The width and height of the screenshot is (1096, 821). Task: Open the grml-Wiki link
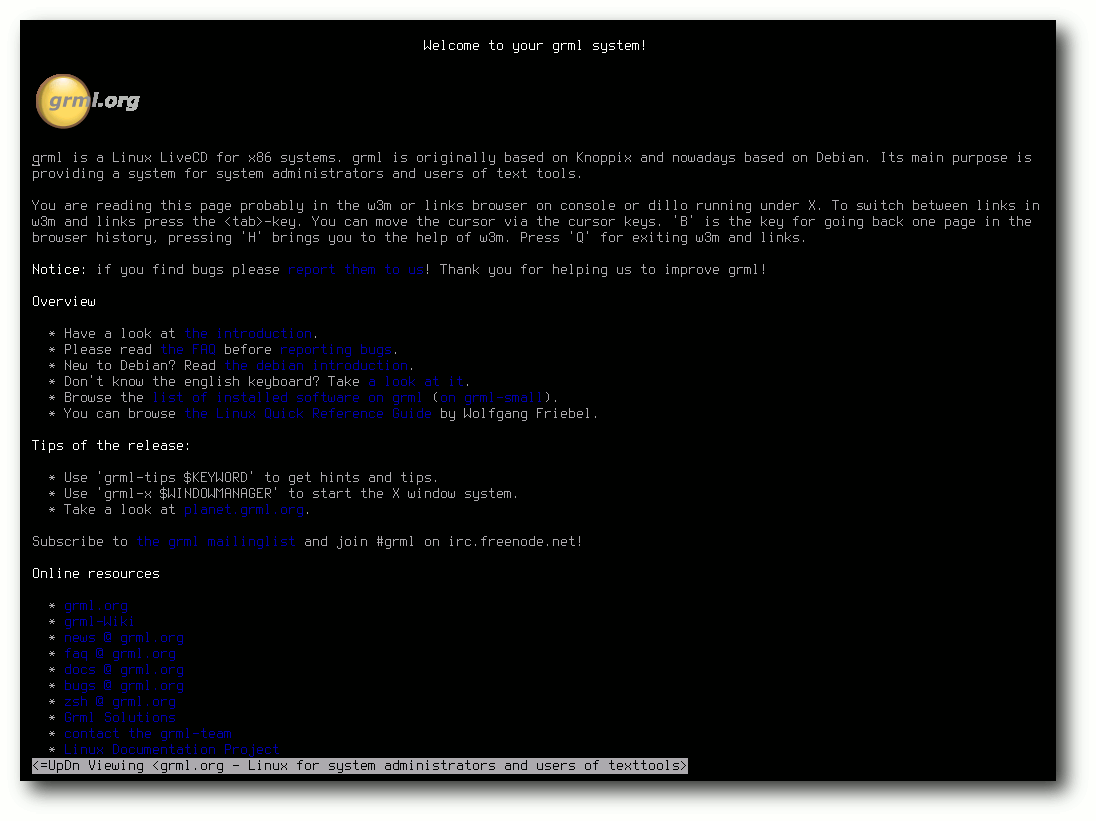(99, 622)
